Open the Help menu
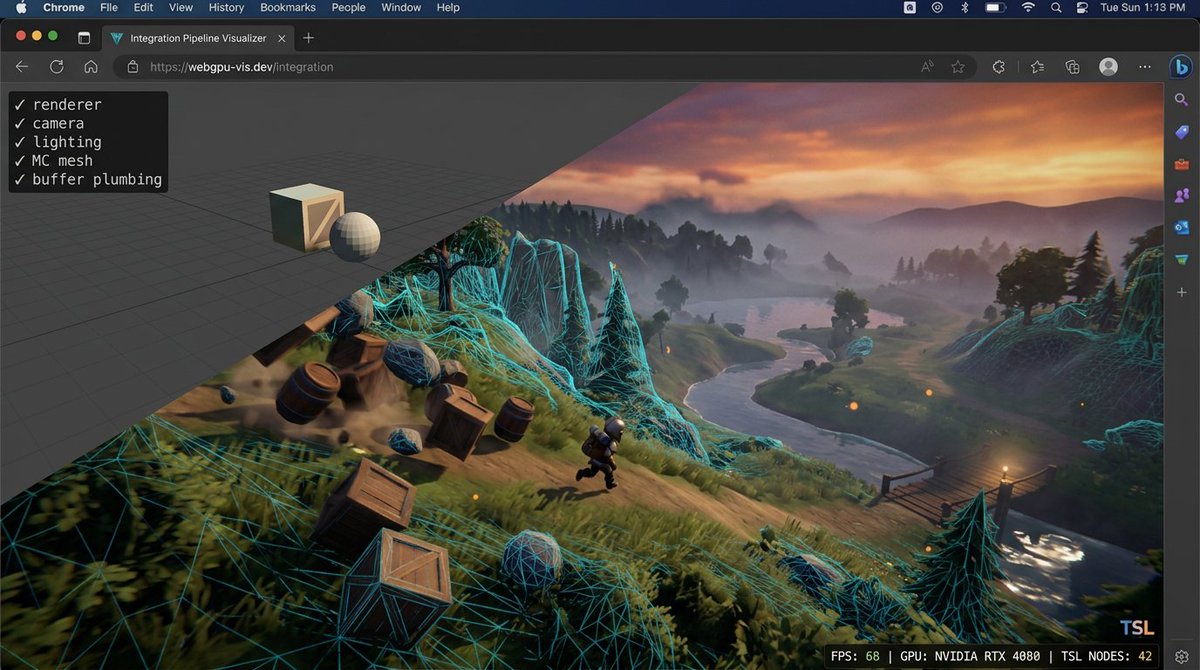The height and width of the screenshot is (670, 1200). (x=448, y=7)
